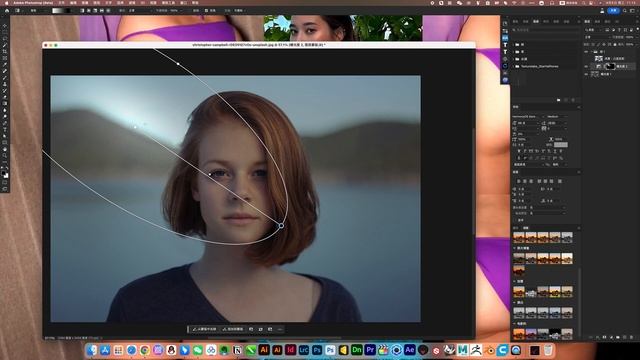
Task: Click the upper T type icon in panel strip
Action: [x=505, y=45]
